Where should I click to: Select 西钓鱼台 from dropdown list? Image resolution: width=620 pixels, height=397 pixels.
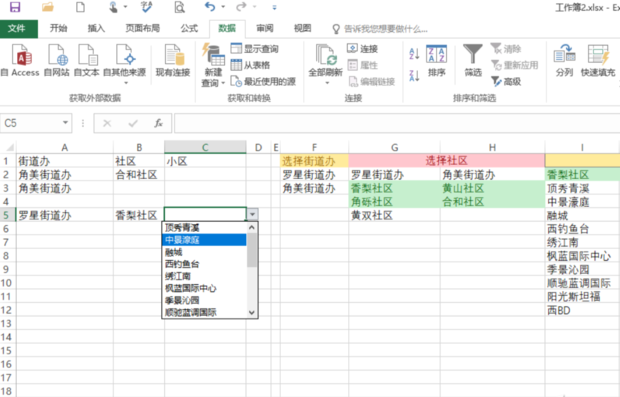[204, 264]
